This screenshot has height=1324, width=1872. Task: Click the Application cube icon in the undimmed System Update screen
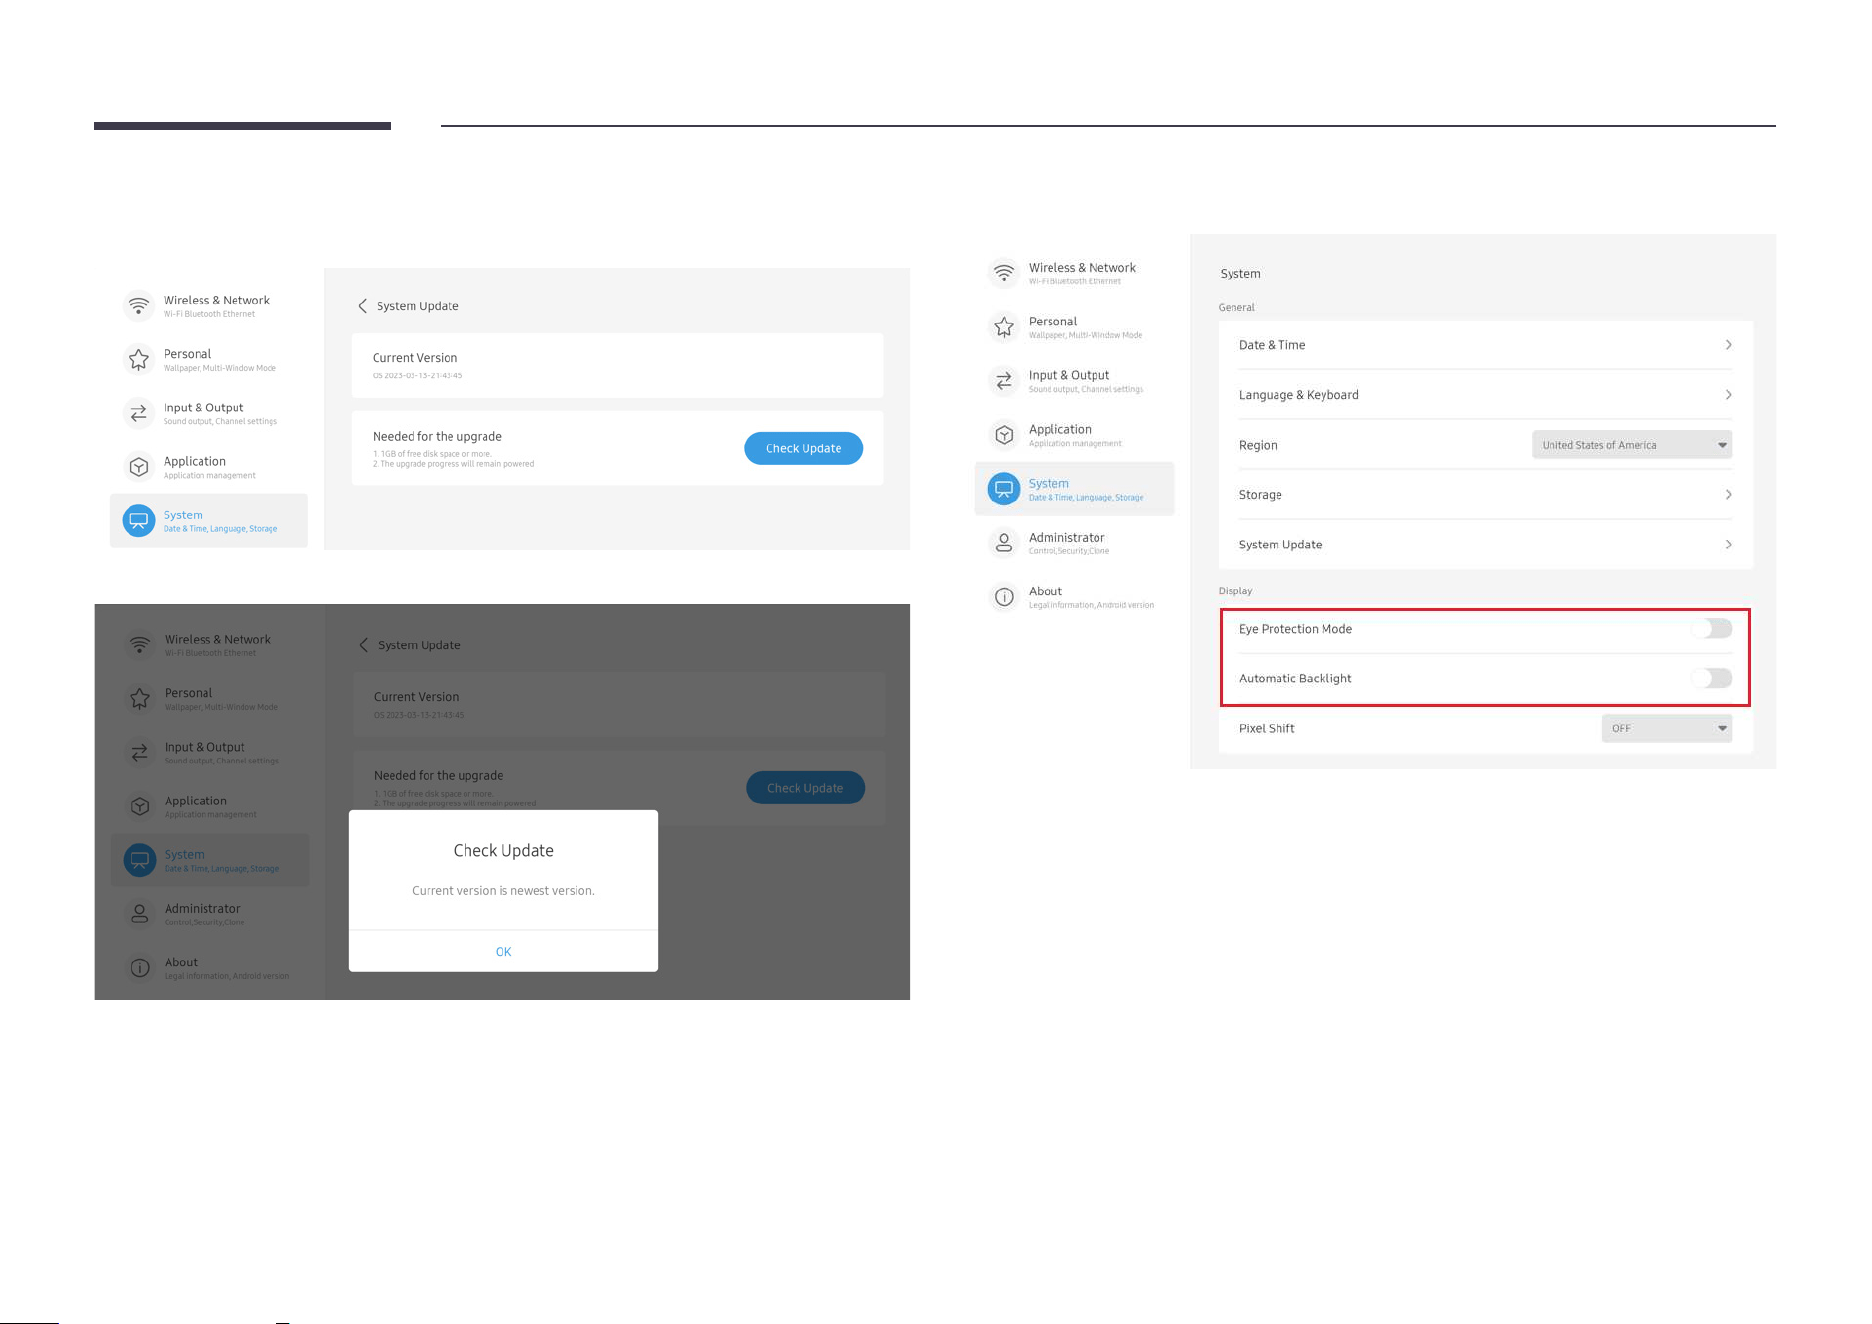[139, 467]
